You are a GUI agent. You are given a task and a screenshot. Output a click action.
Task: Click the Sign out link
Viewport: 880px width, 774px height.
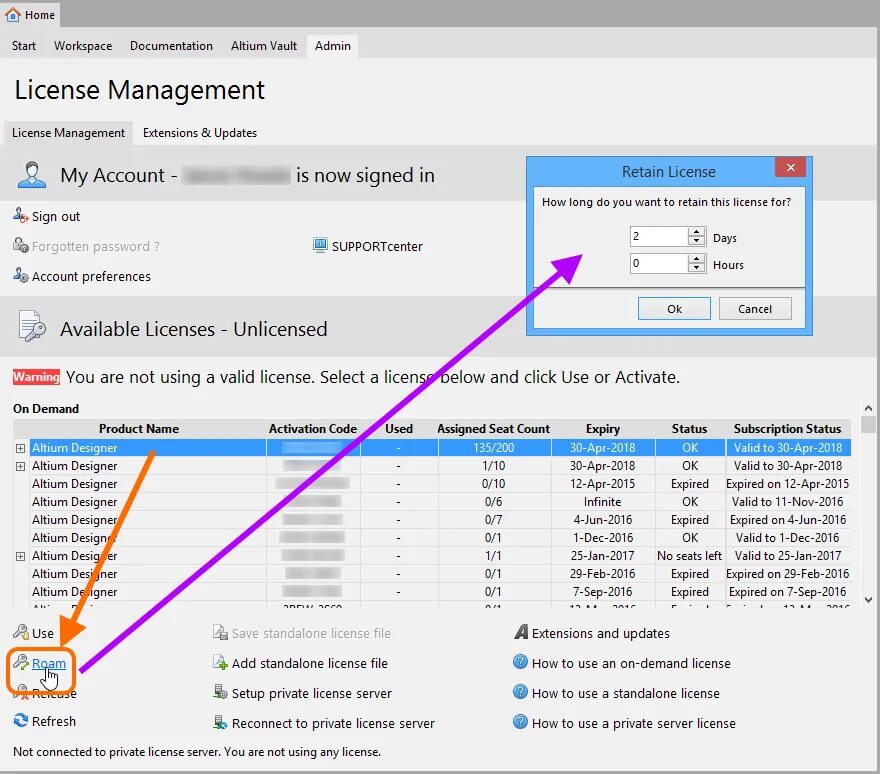coord(56,217)
